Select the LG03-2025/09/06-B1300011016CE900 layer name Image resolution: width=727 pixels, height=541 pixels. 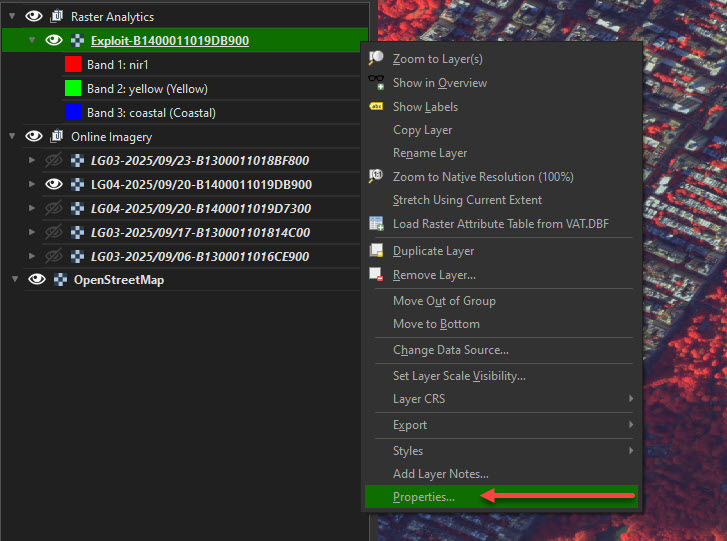pos(199,256)
